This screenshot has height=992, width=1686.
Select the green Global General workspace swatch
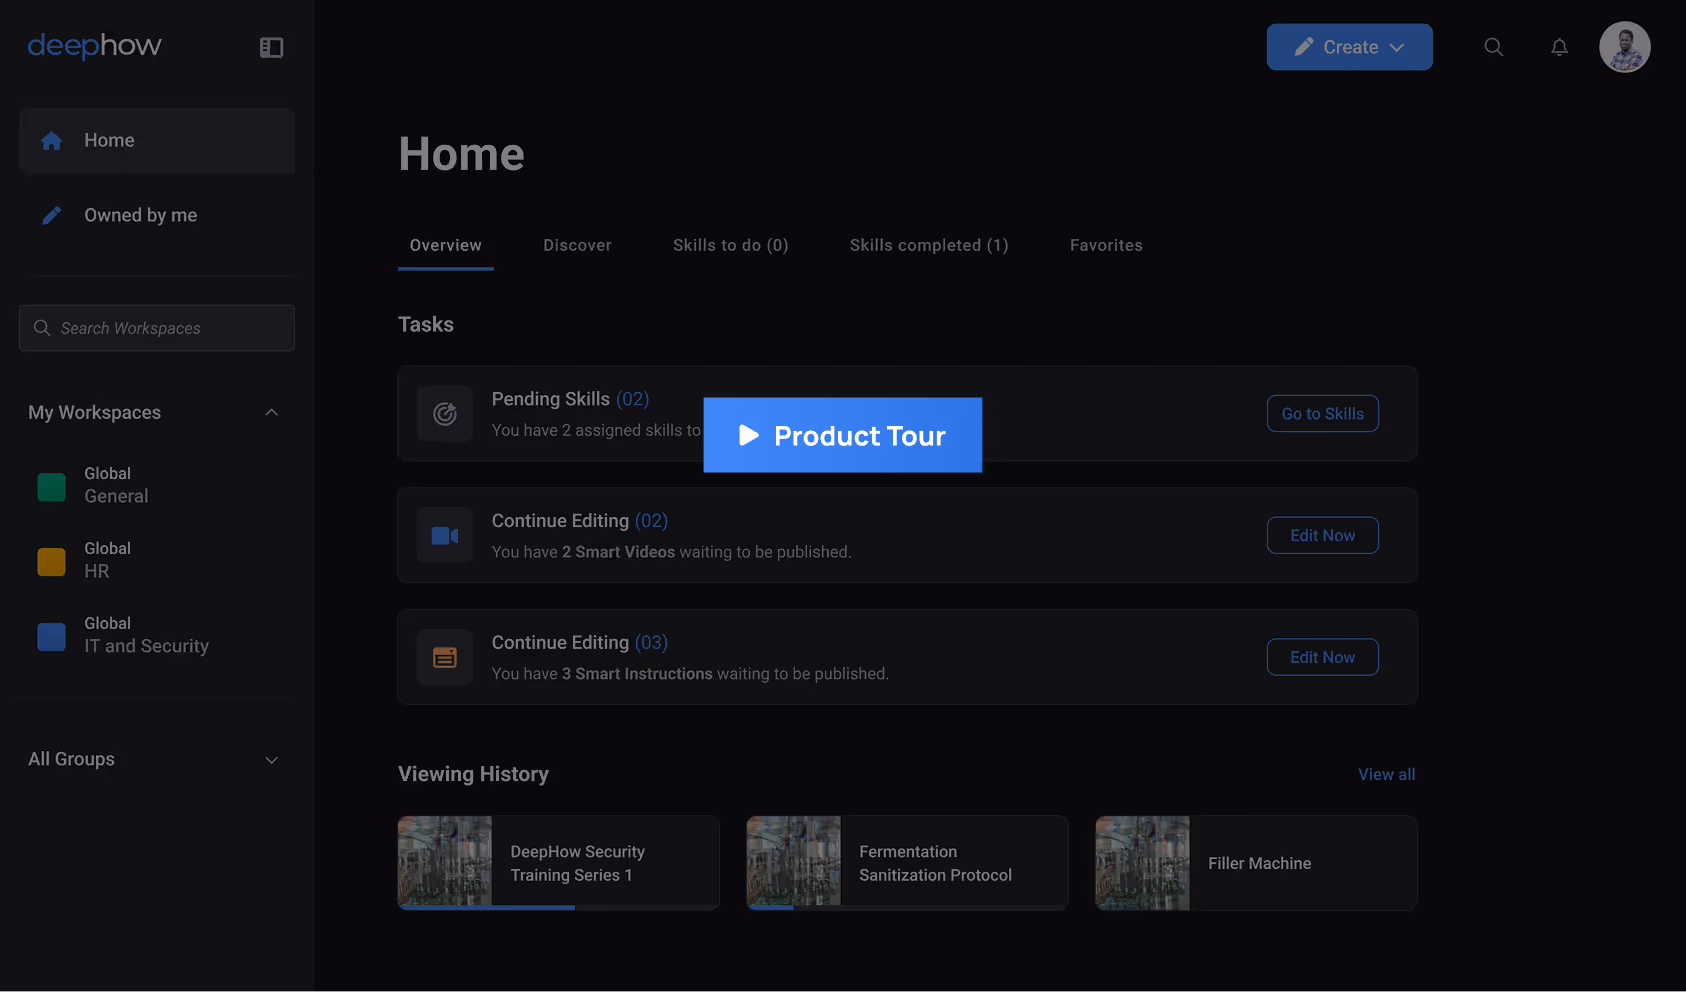(51, 487)
